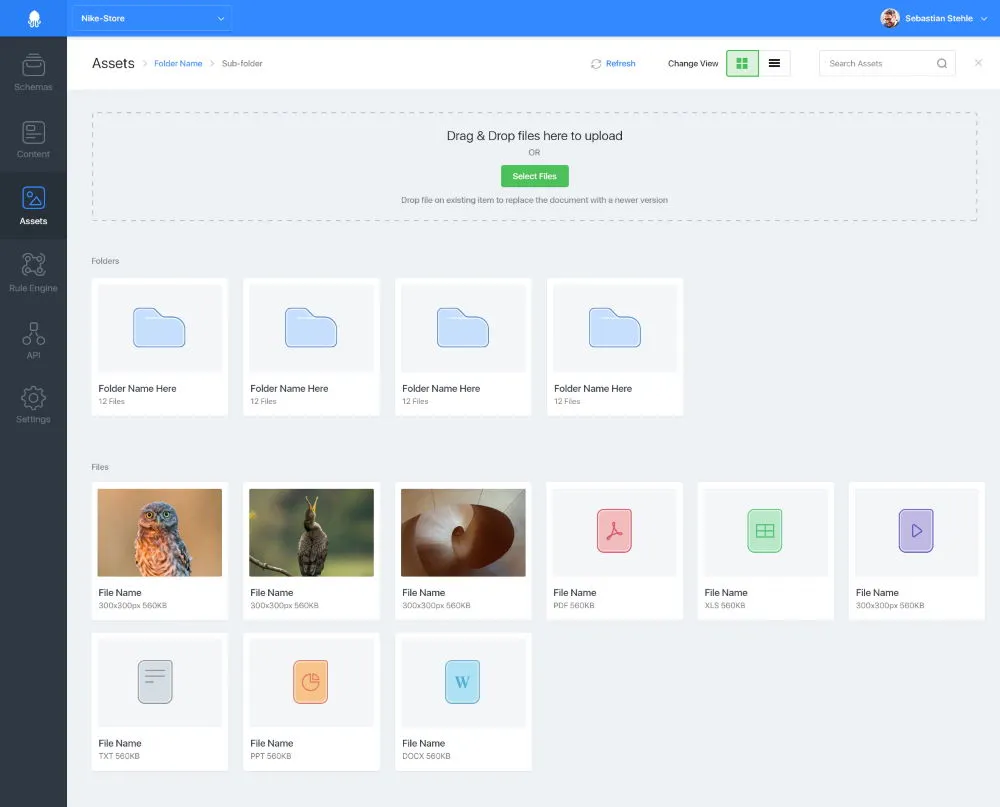
Task: Go to the API sidebar section
Action: coord(33,340)
